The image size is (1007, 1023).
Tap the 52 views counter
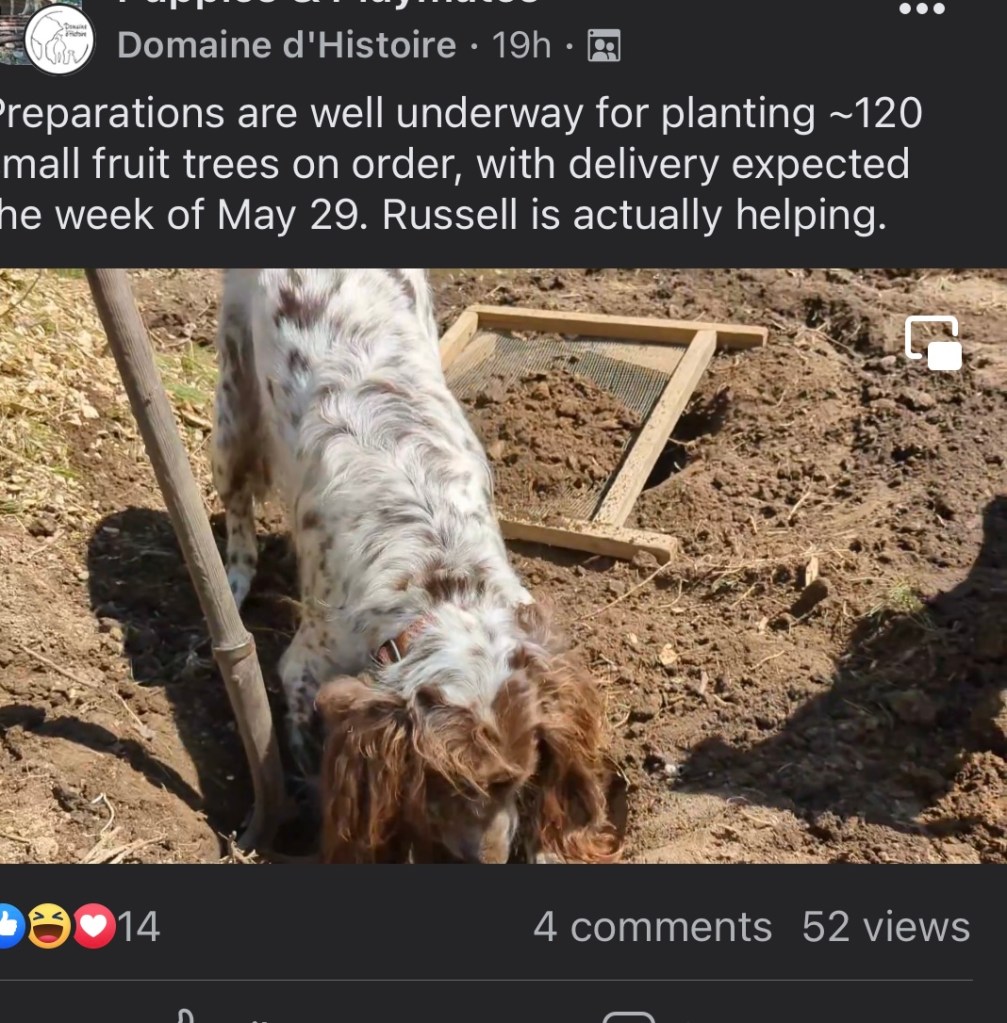tap(885, 927)
